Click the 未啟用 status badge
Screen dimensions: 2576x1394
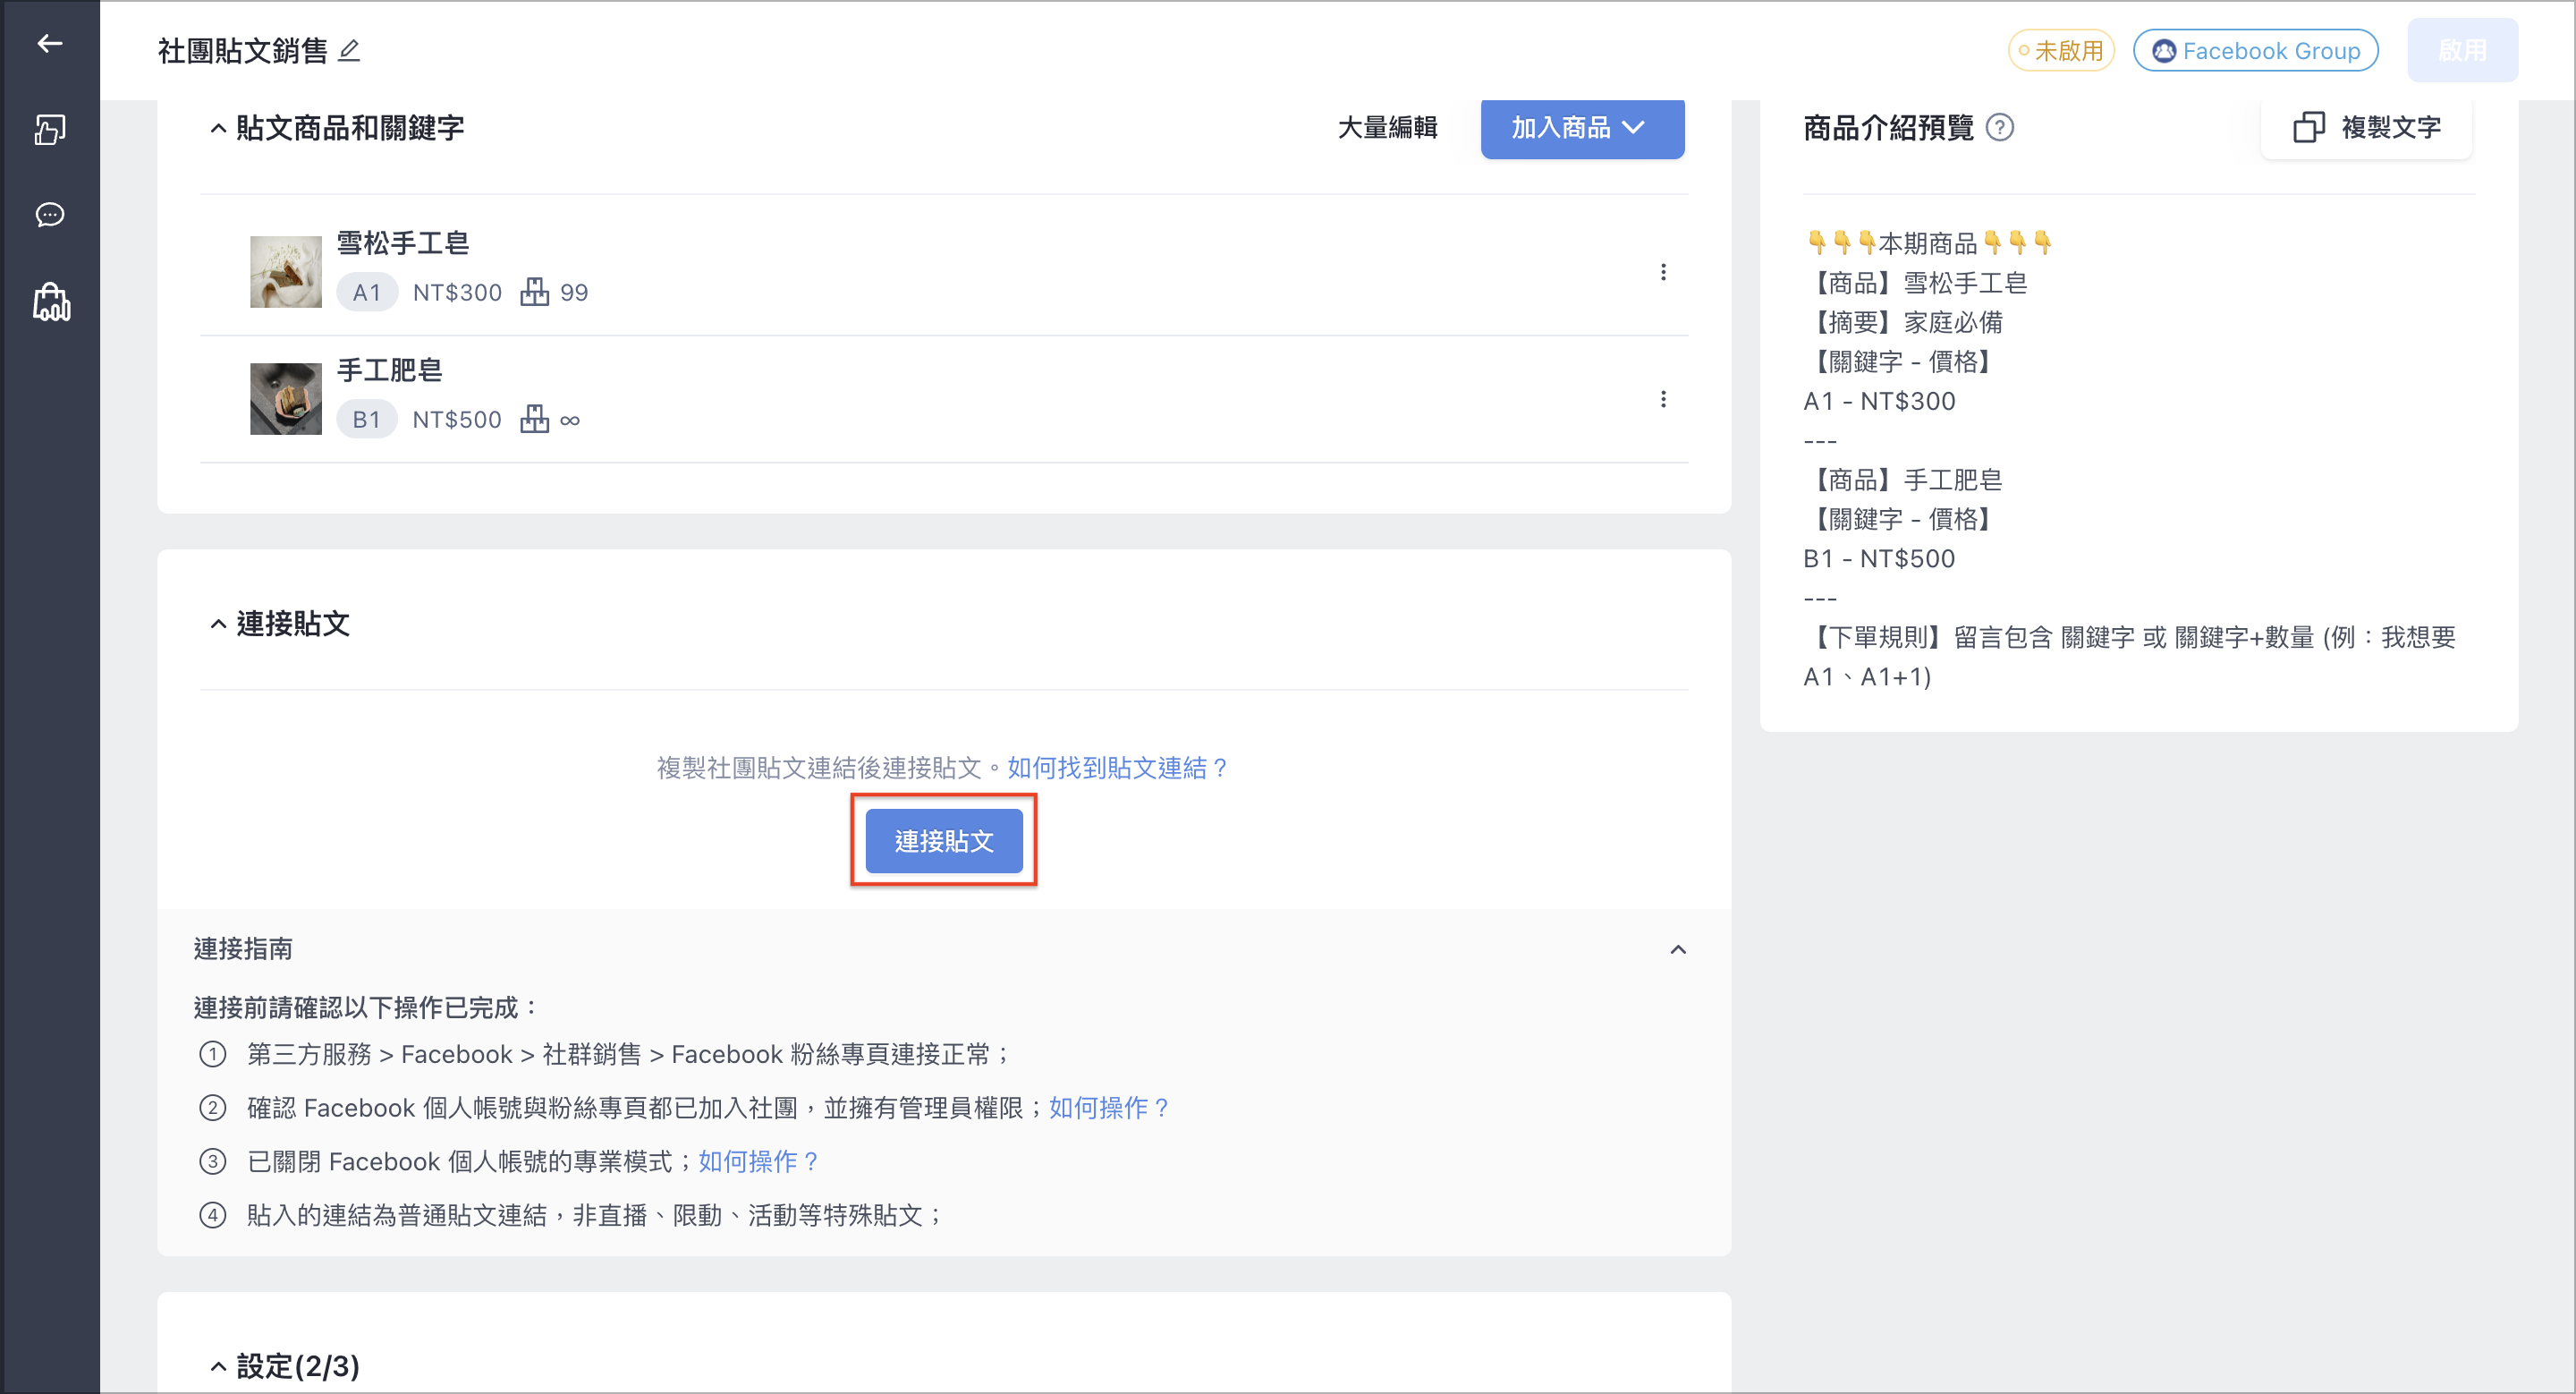click(x=2060, y=50)
